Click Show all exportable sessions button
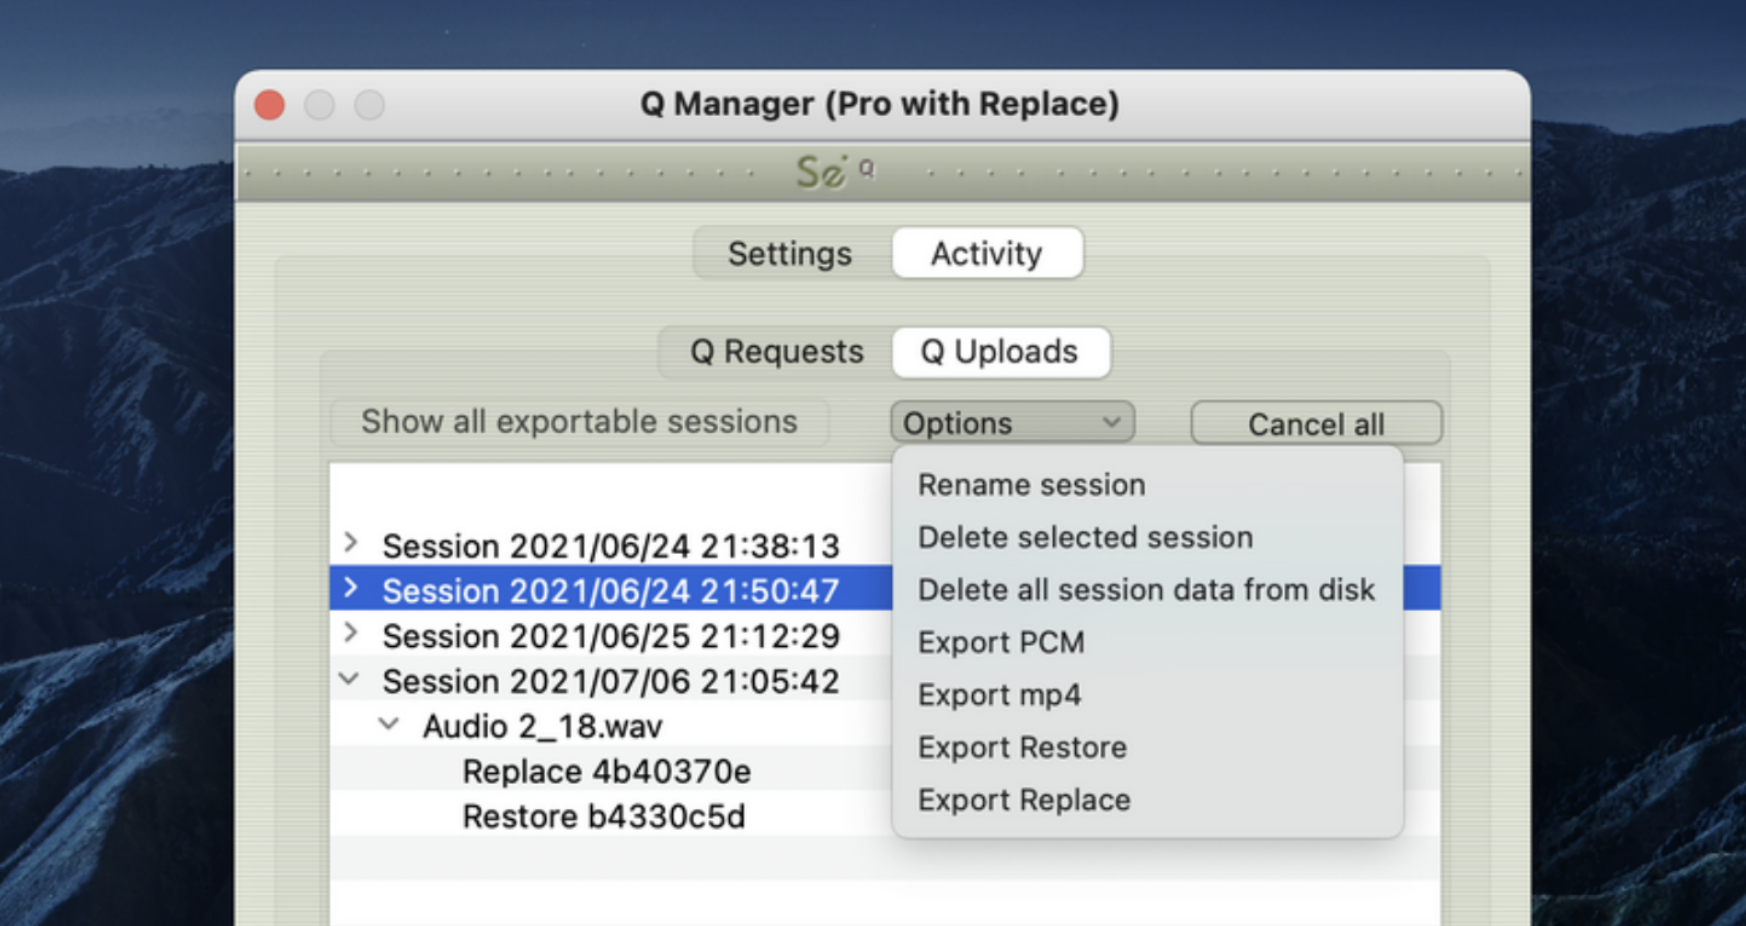Image resolution: width=1746 pixels, height=926 pixels. coord(579,422)
